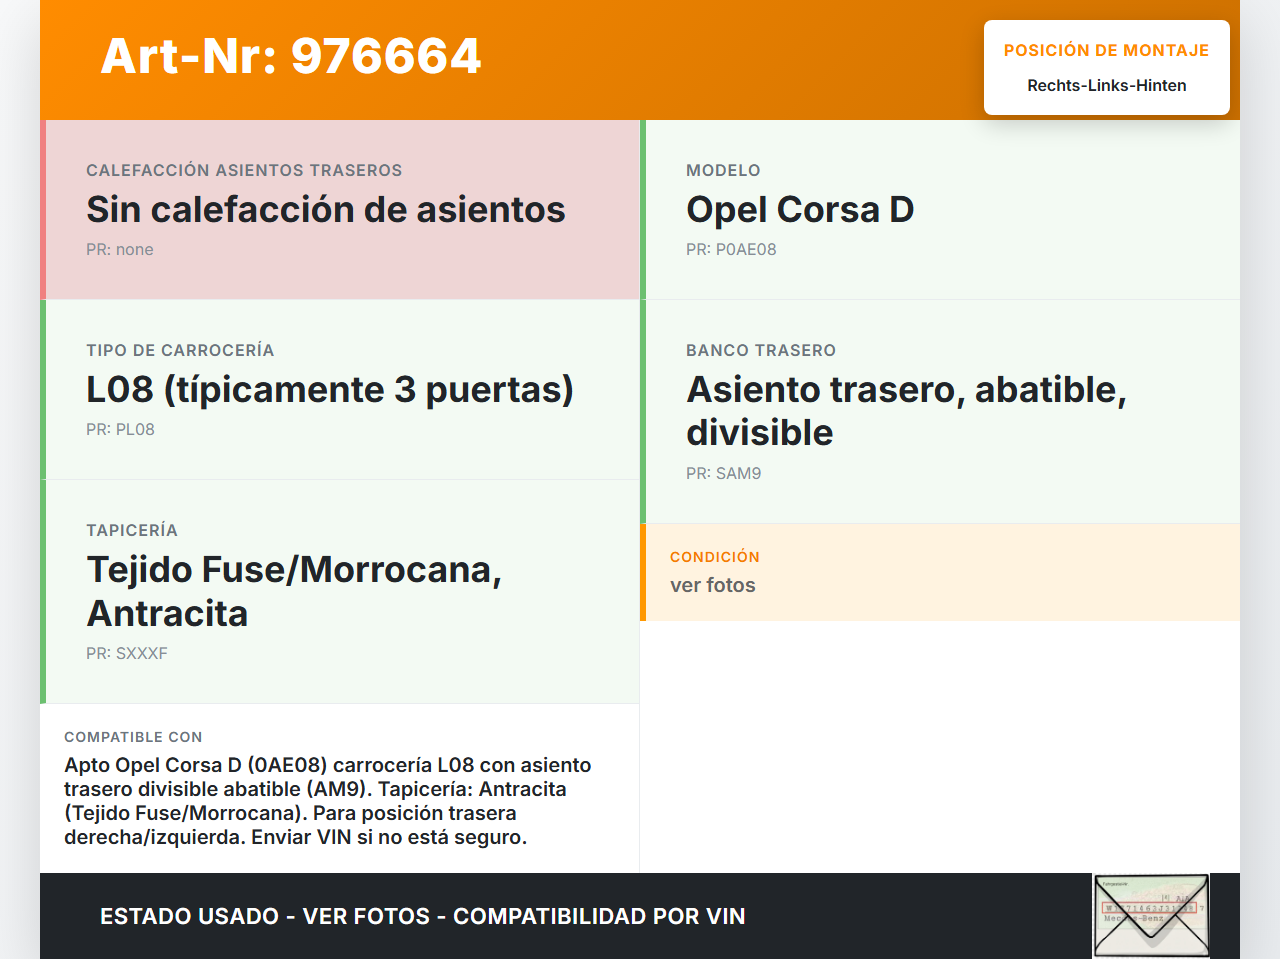Click the Rechts-Links-Hinten position text
The image size is (1280, 959).
(1106, 86)
